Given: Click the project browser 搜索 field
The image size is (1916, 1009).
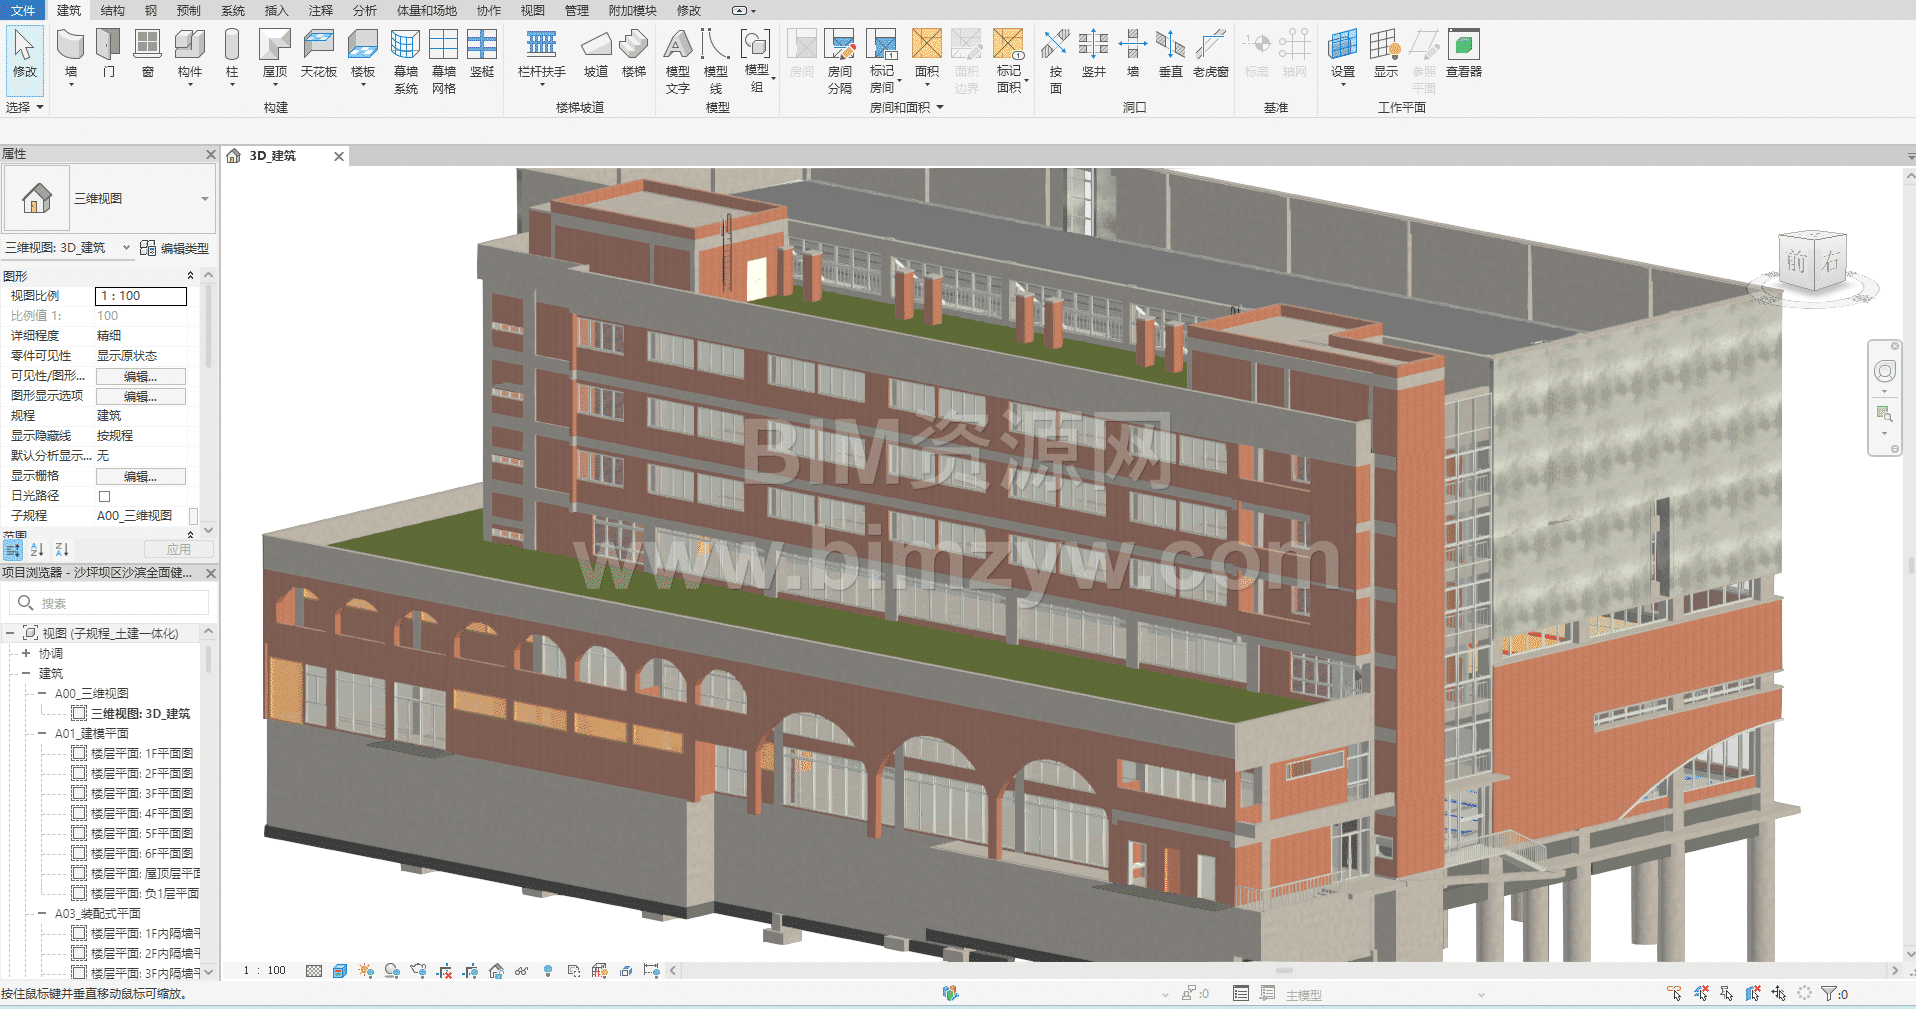Looking at the screenshot, I should (109, 603).
